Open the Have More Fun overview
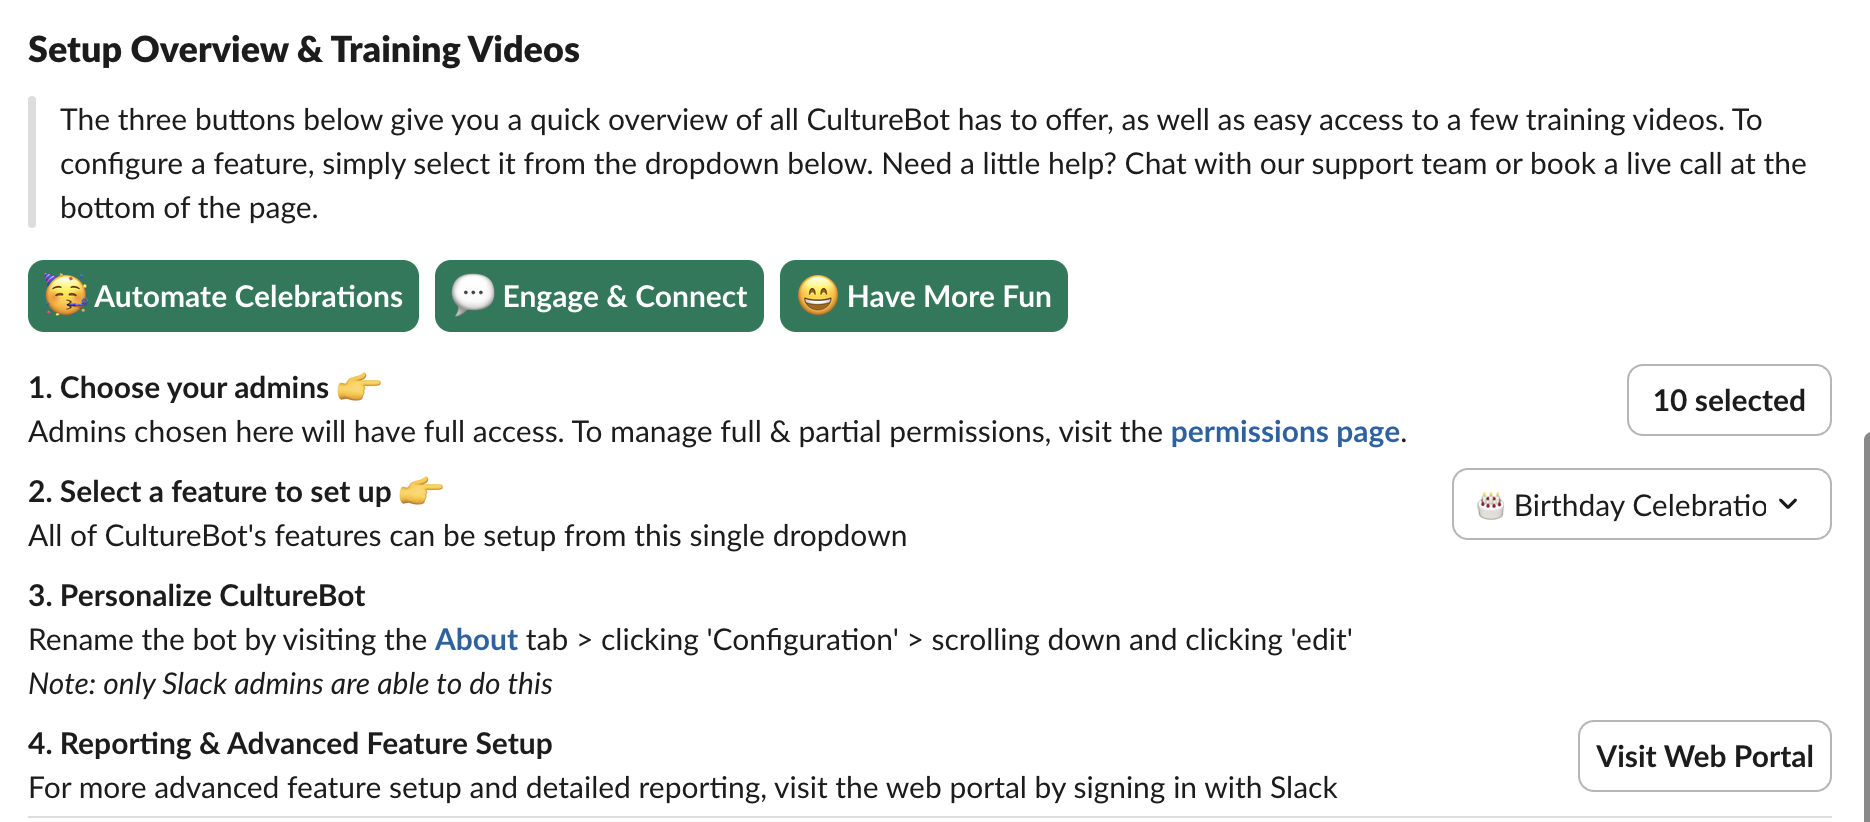Screen dimensions: 1870x822 coord(923,296)
